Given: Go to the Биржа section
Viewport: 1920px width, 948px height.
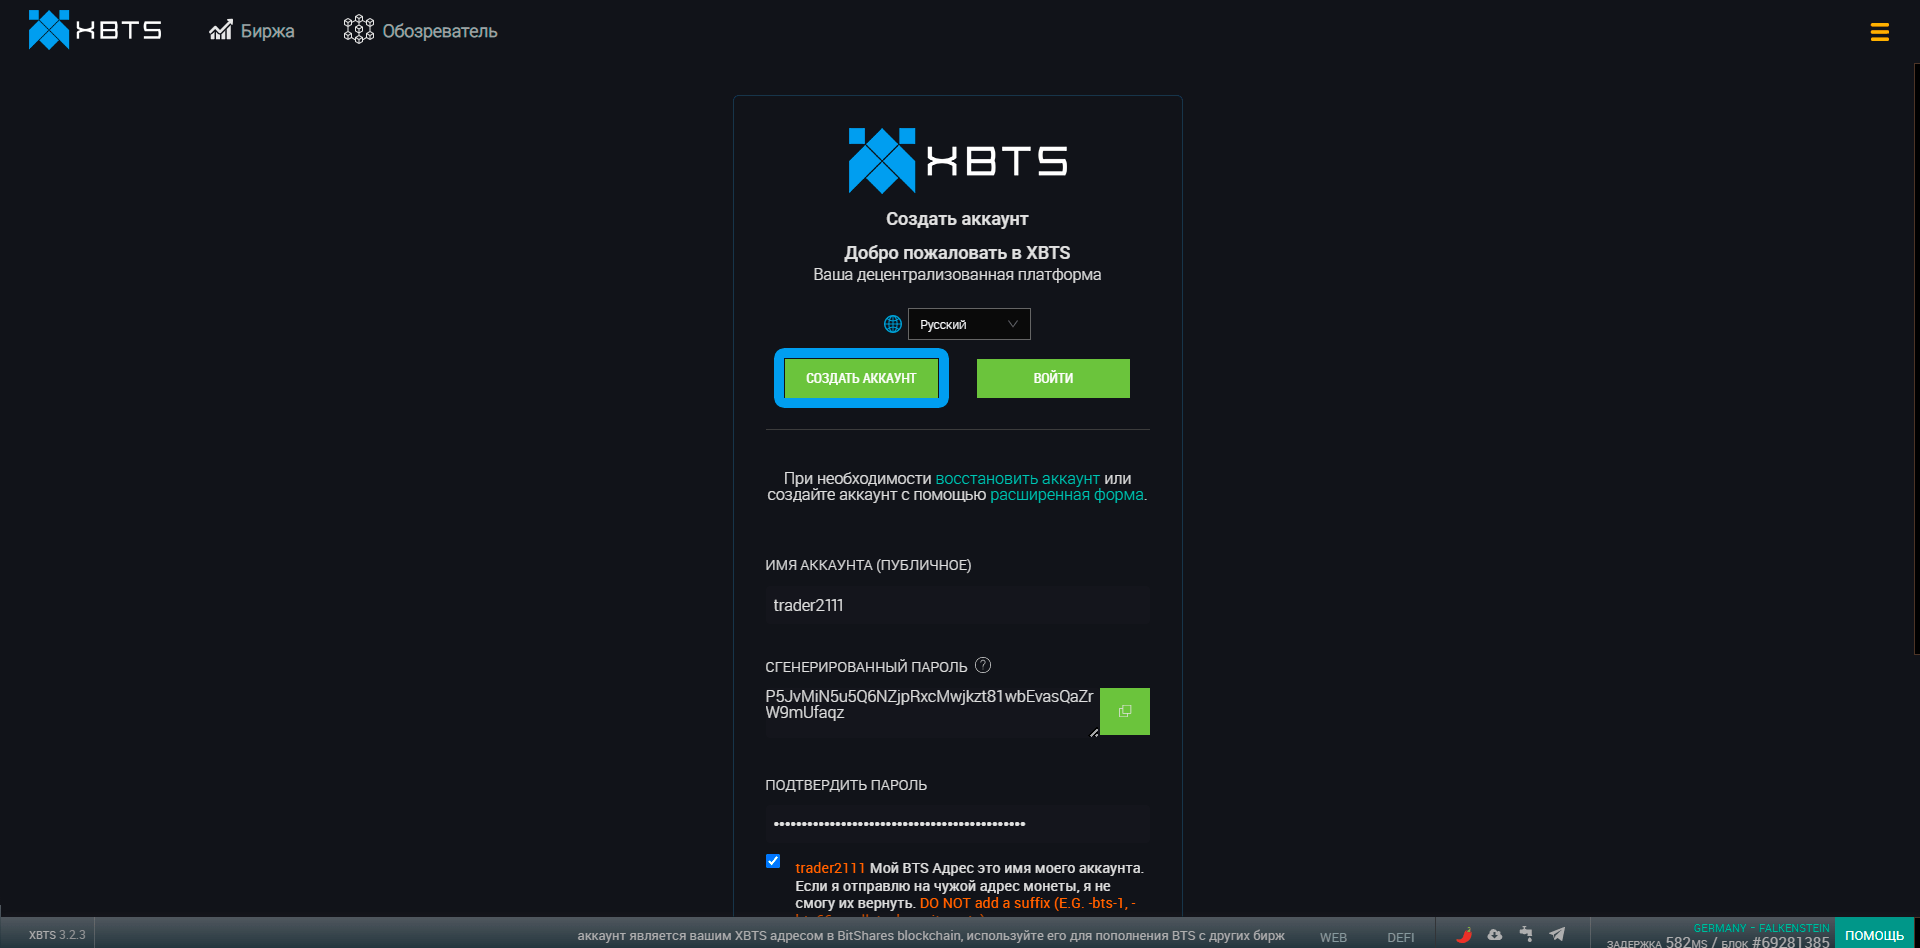Looking at the screenshot, I should pyautogui.click(x=265, y=30).
